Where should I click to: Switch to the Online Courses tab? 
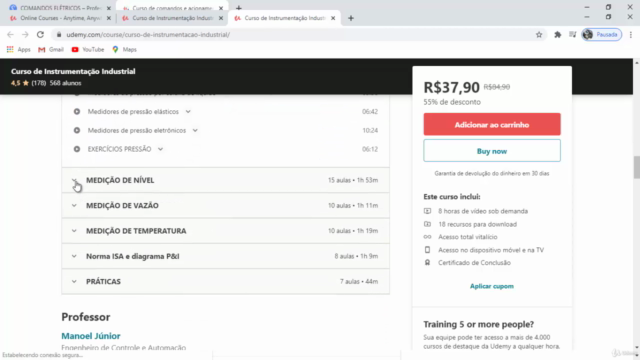tap(60, 18)
